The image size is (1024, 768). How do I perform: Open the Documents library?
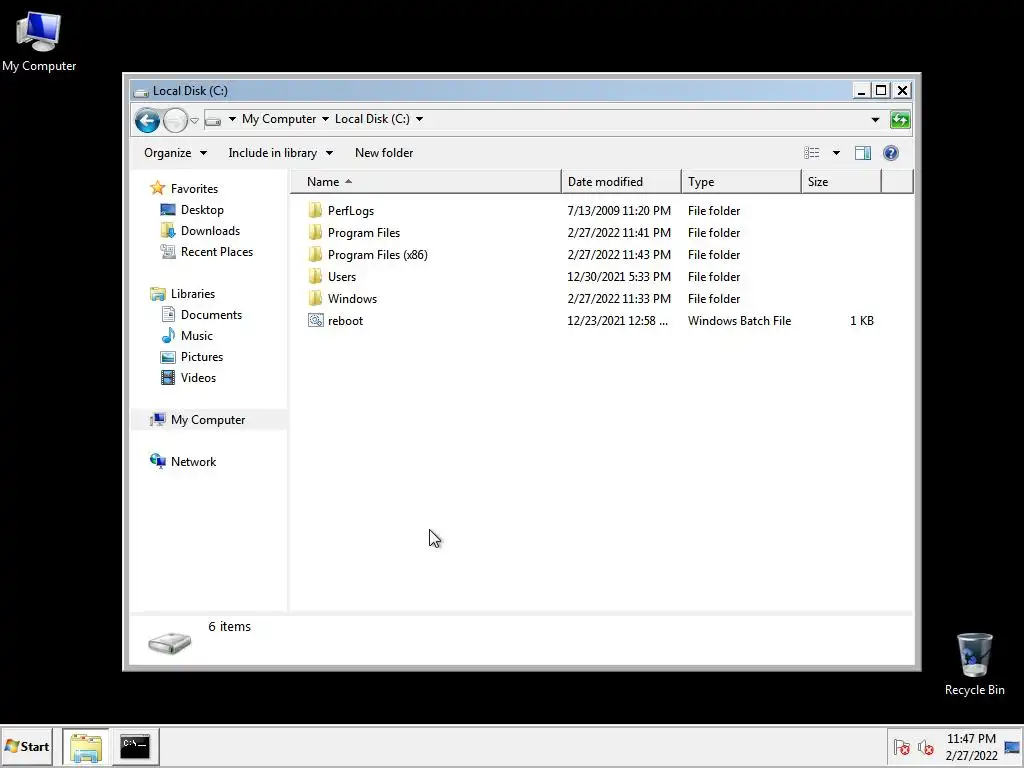point(211,315)
